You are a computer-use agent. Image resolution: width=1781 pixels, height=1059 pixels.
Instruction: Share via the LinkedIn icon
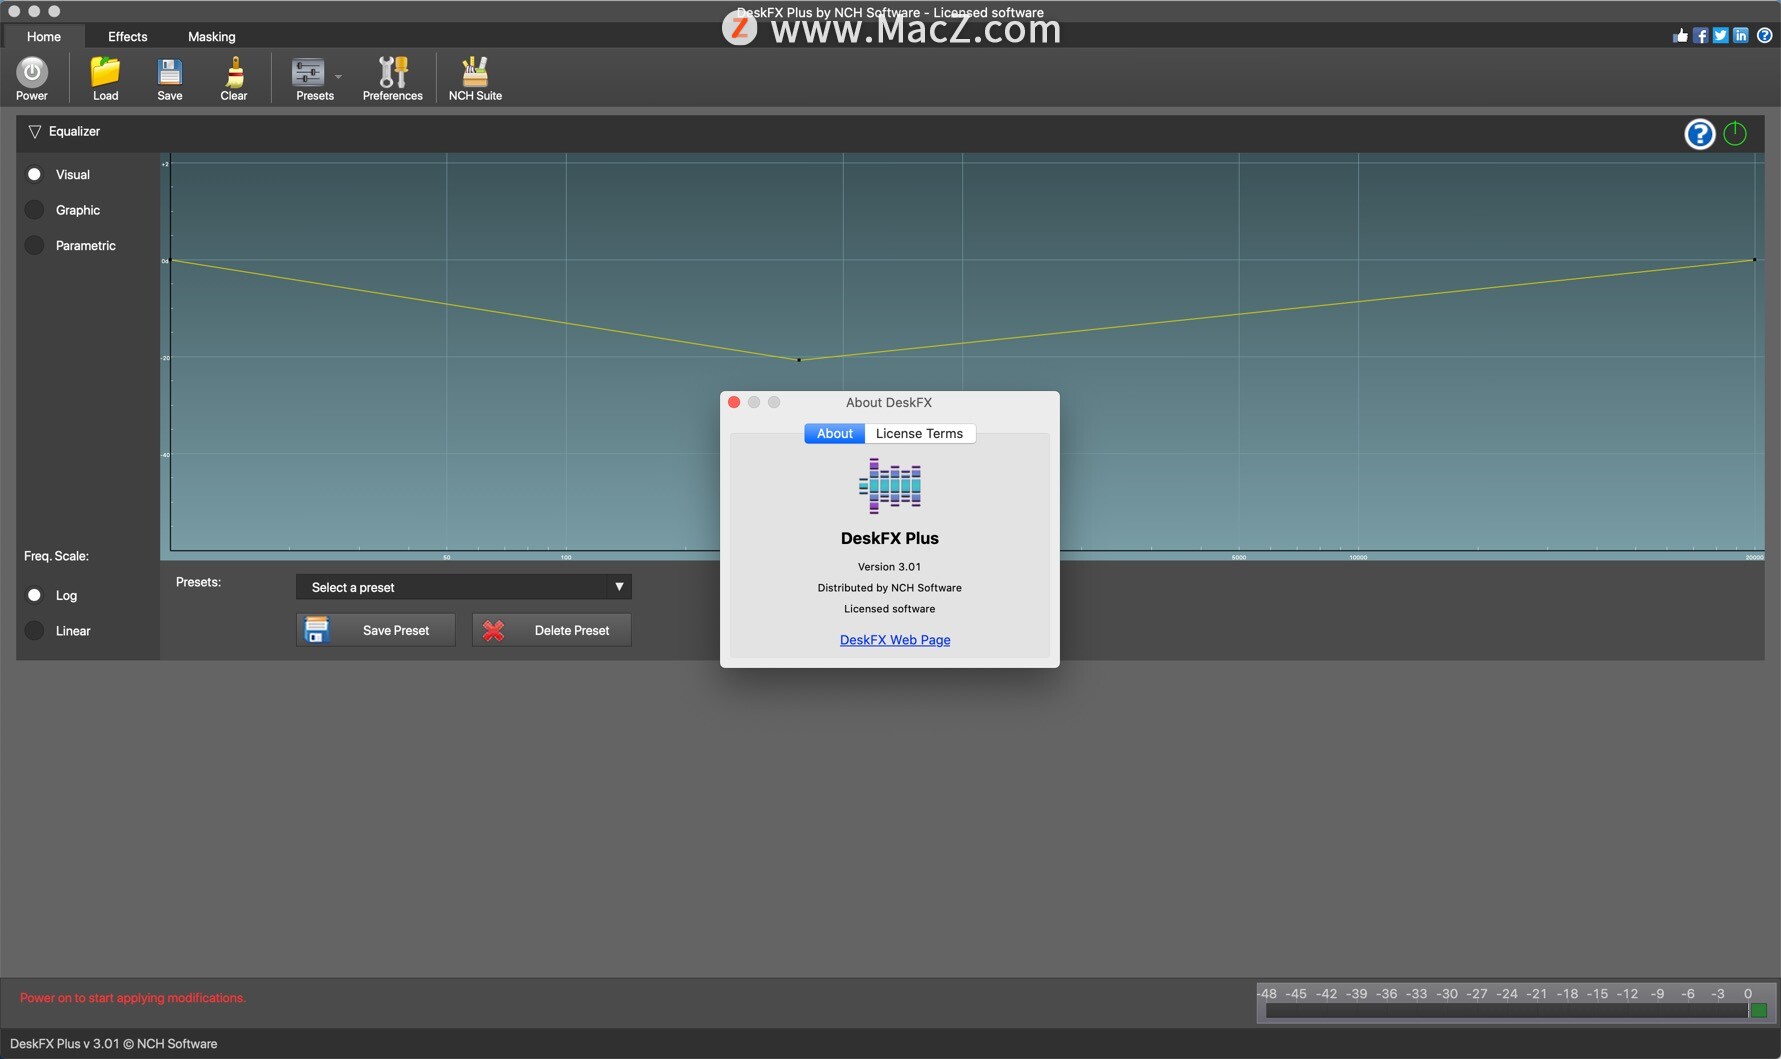1741,36
